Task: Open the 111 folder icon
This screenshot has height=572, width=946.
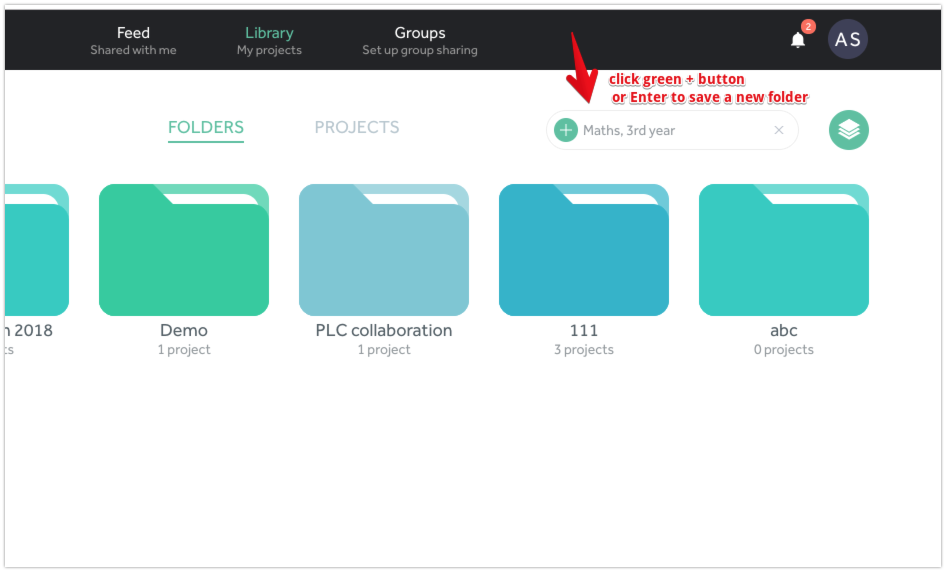Action: pos(584,251)
